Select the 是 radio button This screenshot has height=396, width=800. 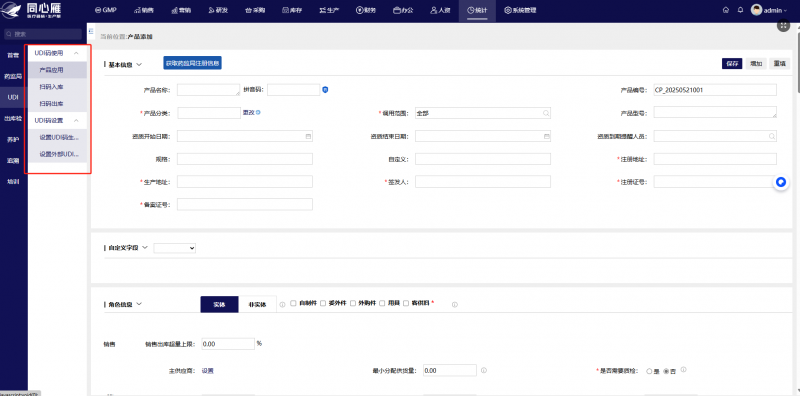[649, 372]
